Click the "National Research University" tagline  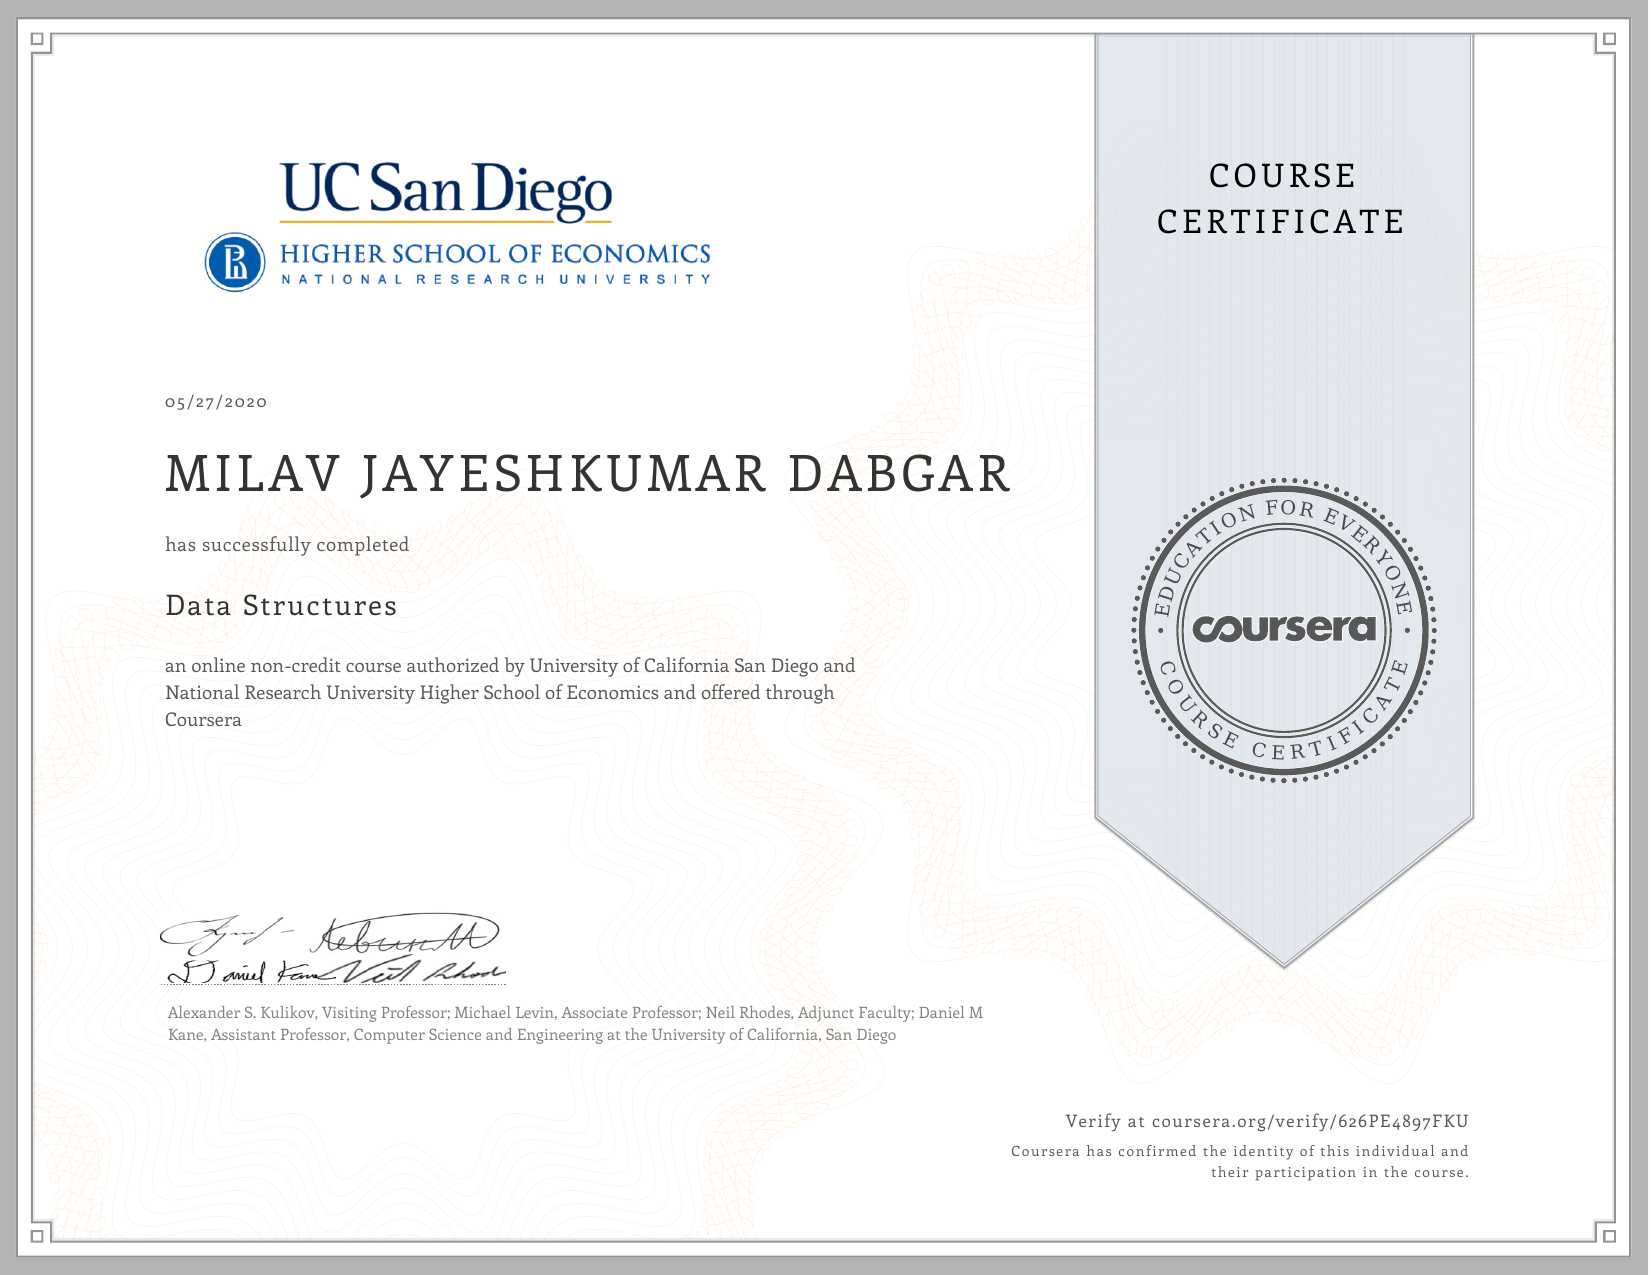point(495,280)
